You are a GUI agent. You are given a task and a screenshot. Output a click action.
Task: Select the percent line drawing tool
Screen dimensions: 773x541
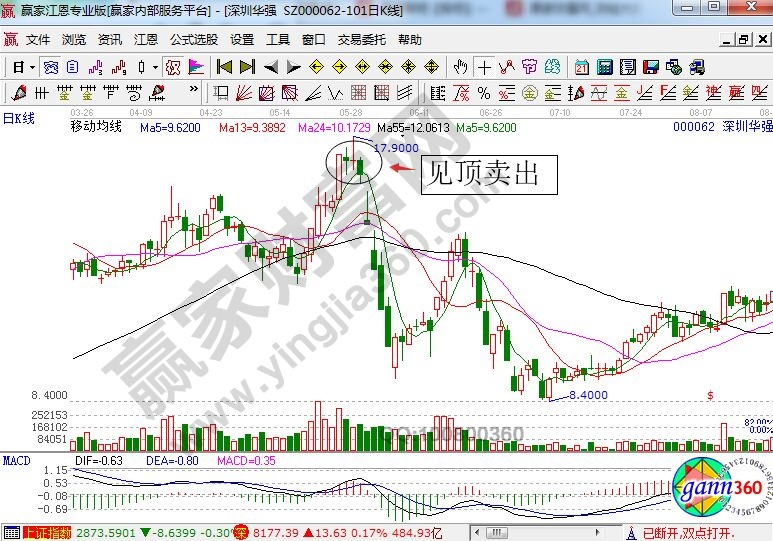[484, 93]
